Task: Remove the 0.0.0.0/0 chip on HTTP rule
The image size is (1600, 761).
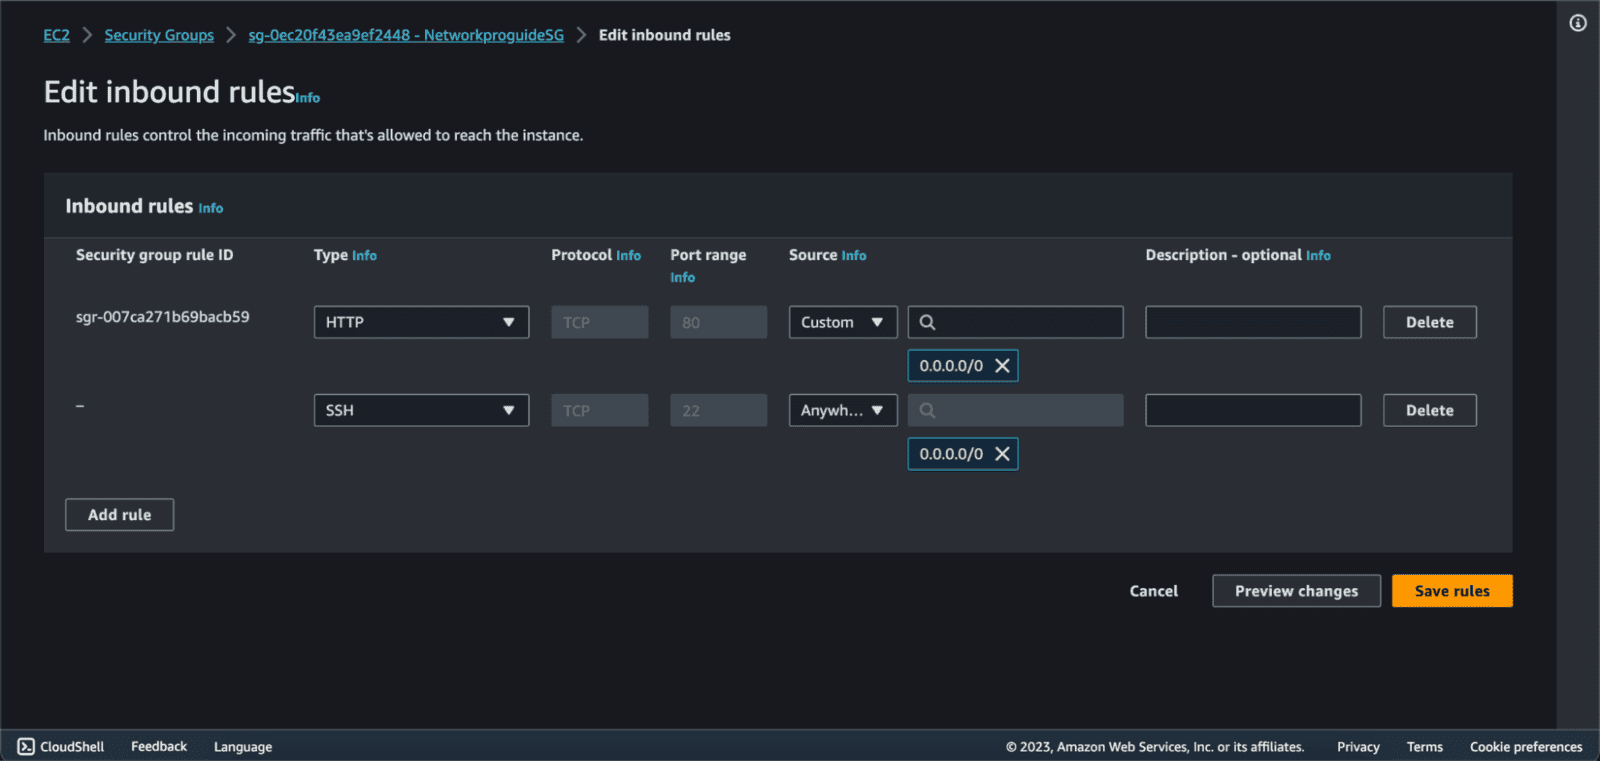Action: coord(1002,366)
